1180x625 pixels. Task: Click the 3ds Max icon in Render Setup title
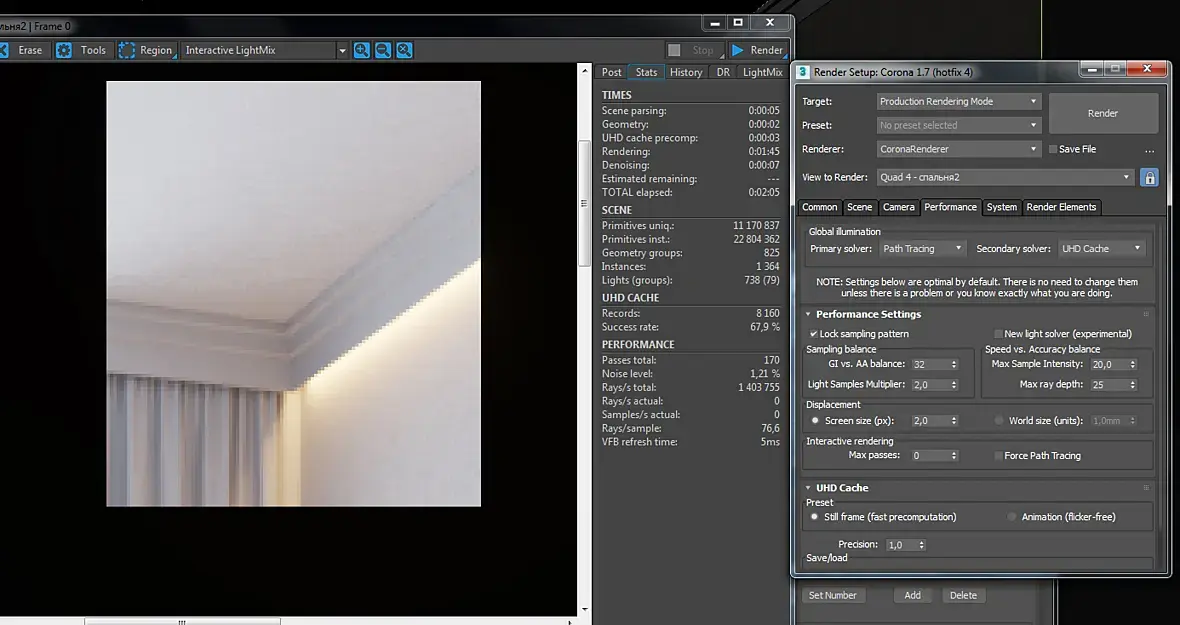(803, 72)
